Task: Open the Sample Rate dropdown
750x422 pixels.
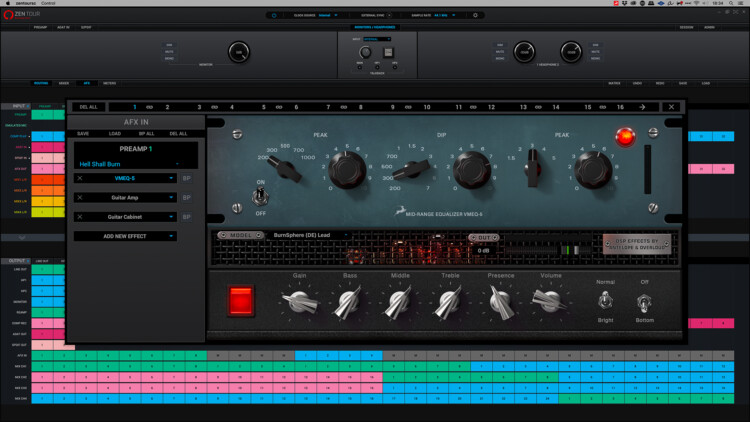Action: pyautogui.click(x=444, y=15)
